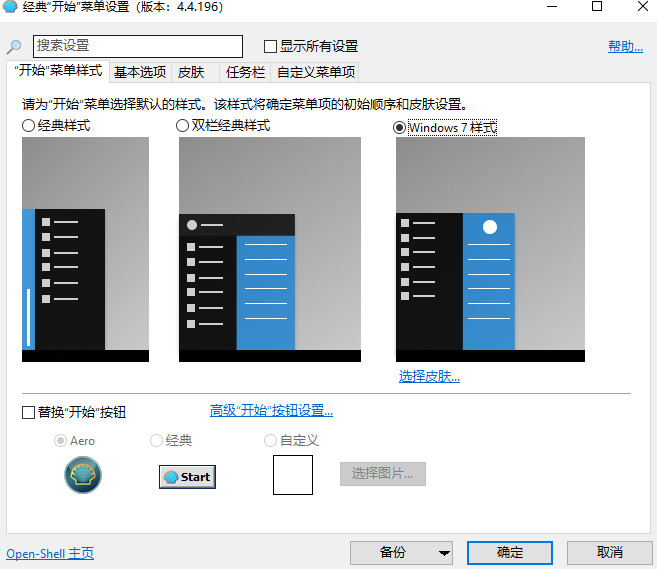The image size is (657, 569).
Task: Choose the 自定义 button style radio
Action: [x=270, y=441]
